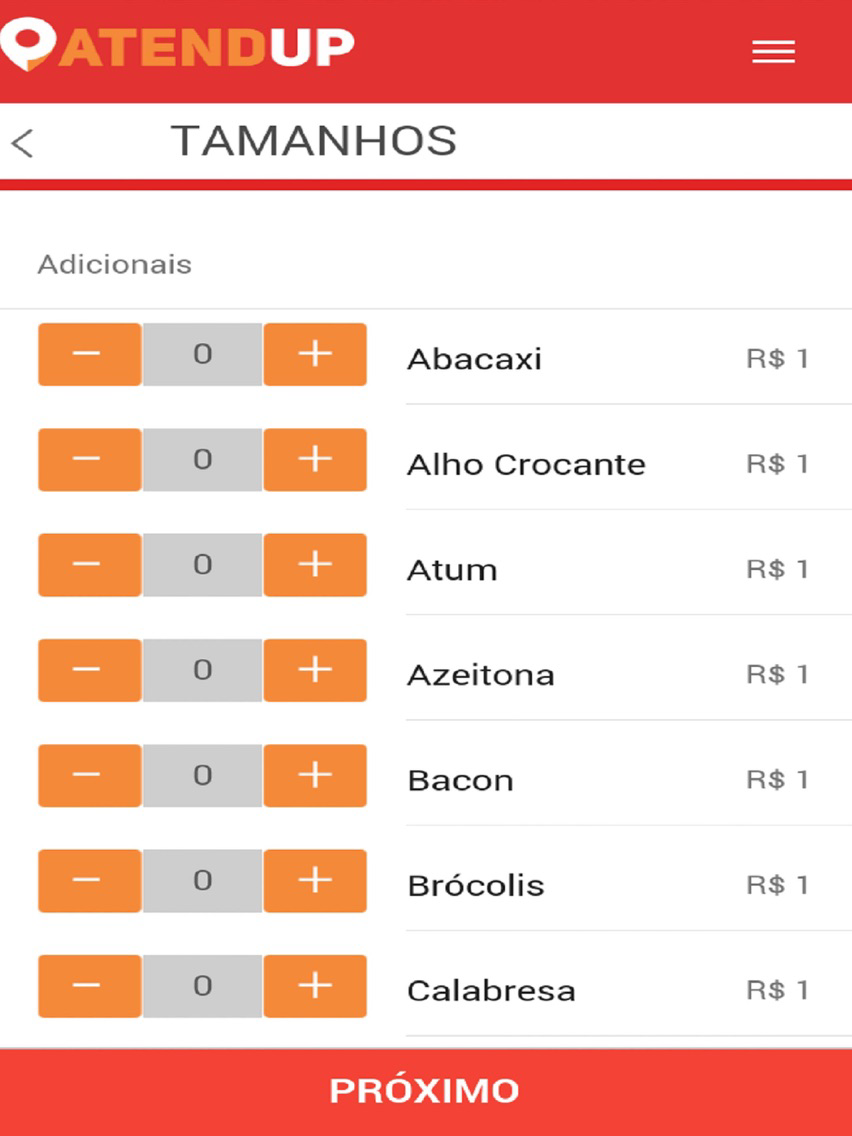
Task: Tap the plus button for Atum
Action: click(315, 565)
